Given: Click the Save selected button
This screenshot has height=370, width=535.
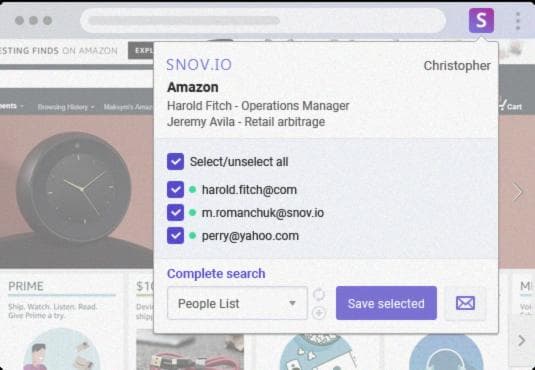Looking at the screenshot, I should 386,303.
